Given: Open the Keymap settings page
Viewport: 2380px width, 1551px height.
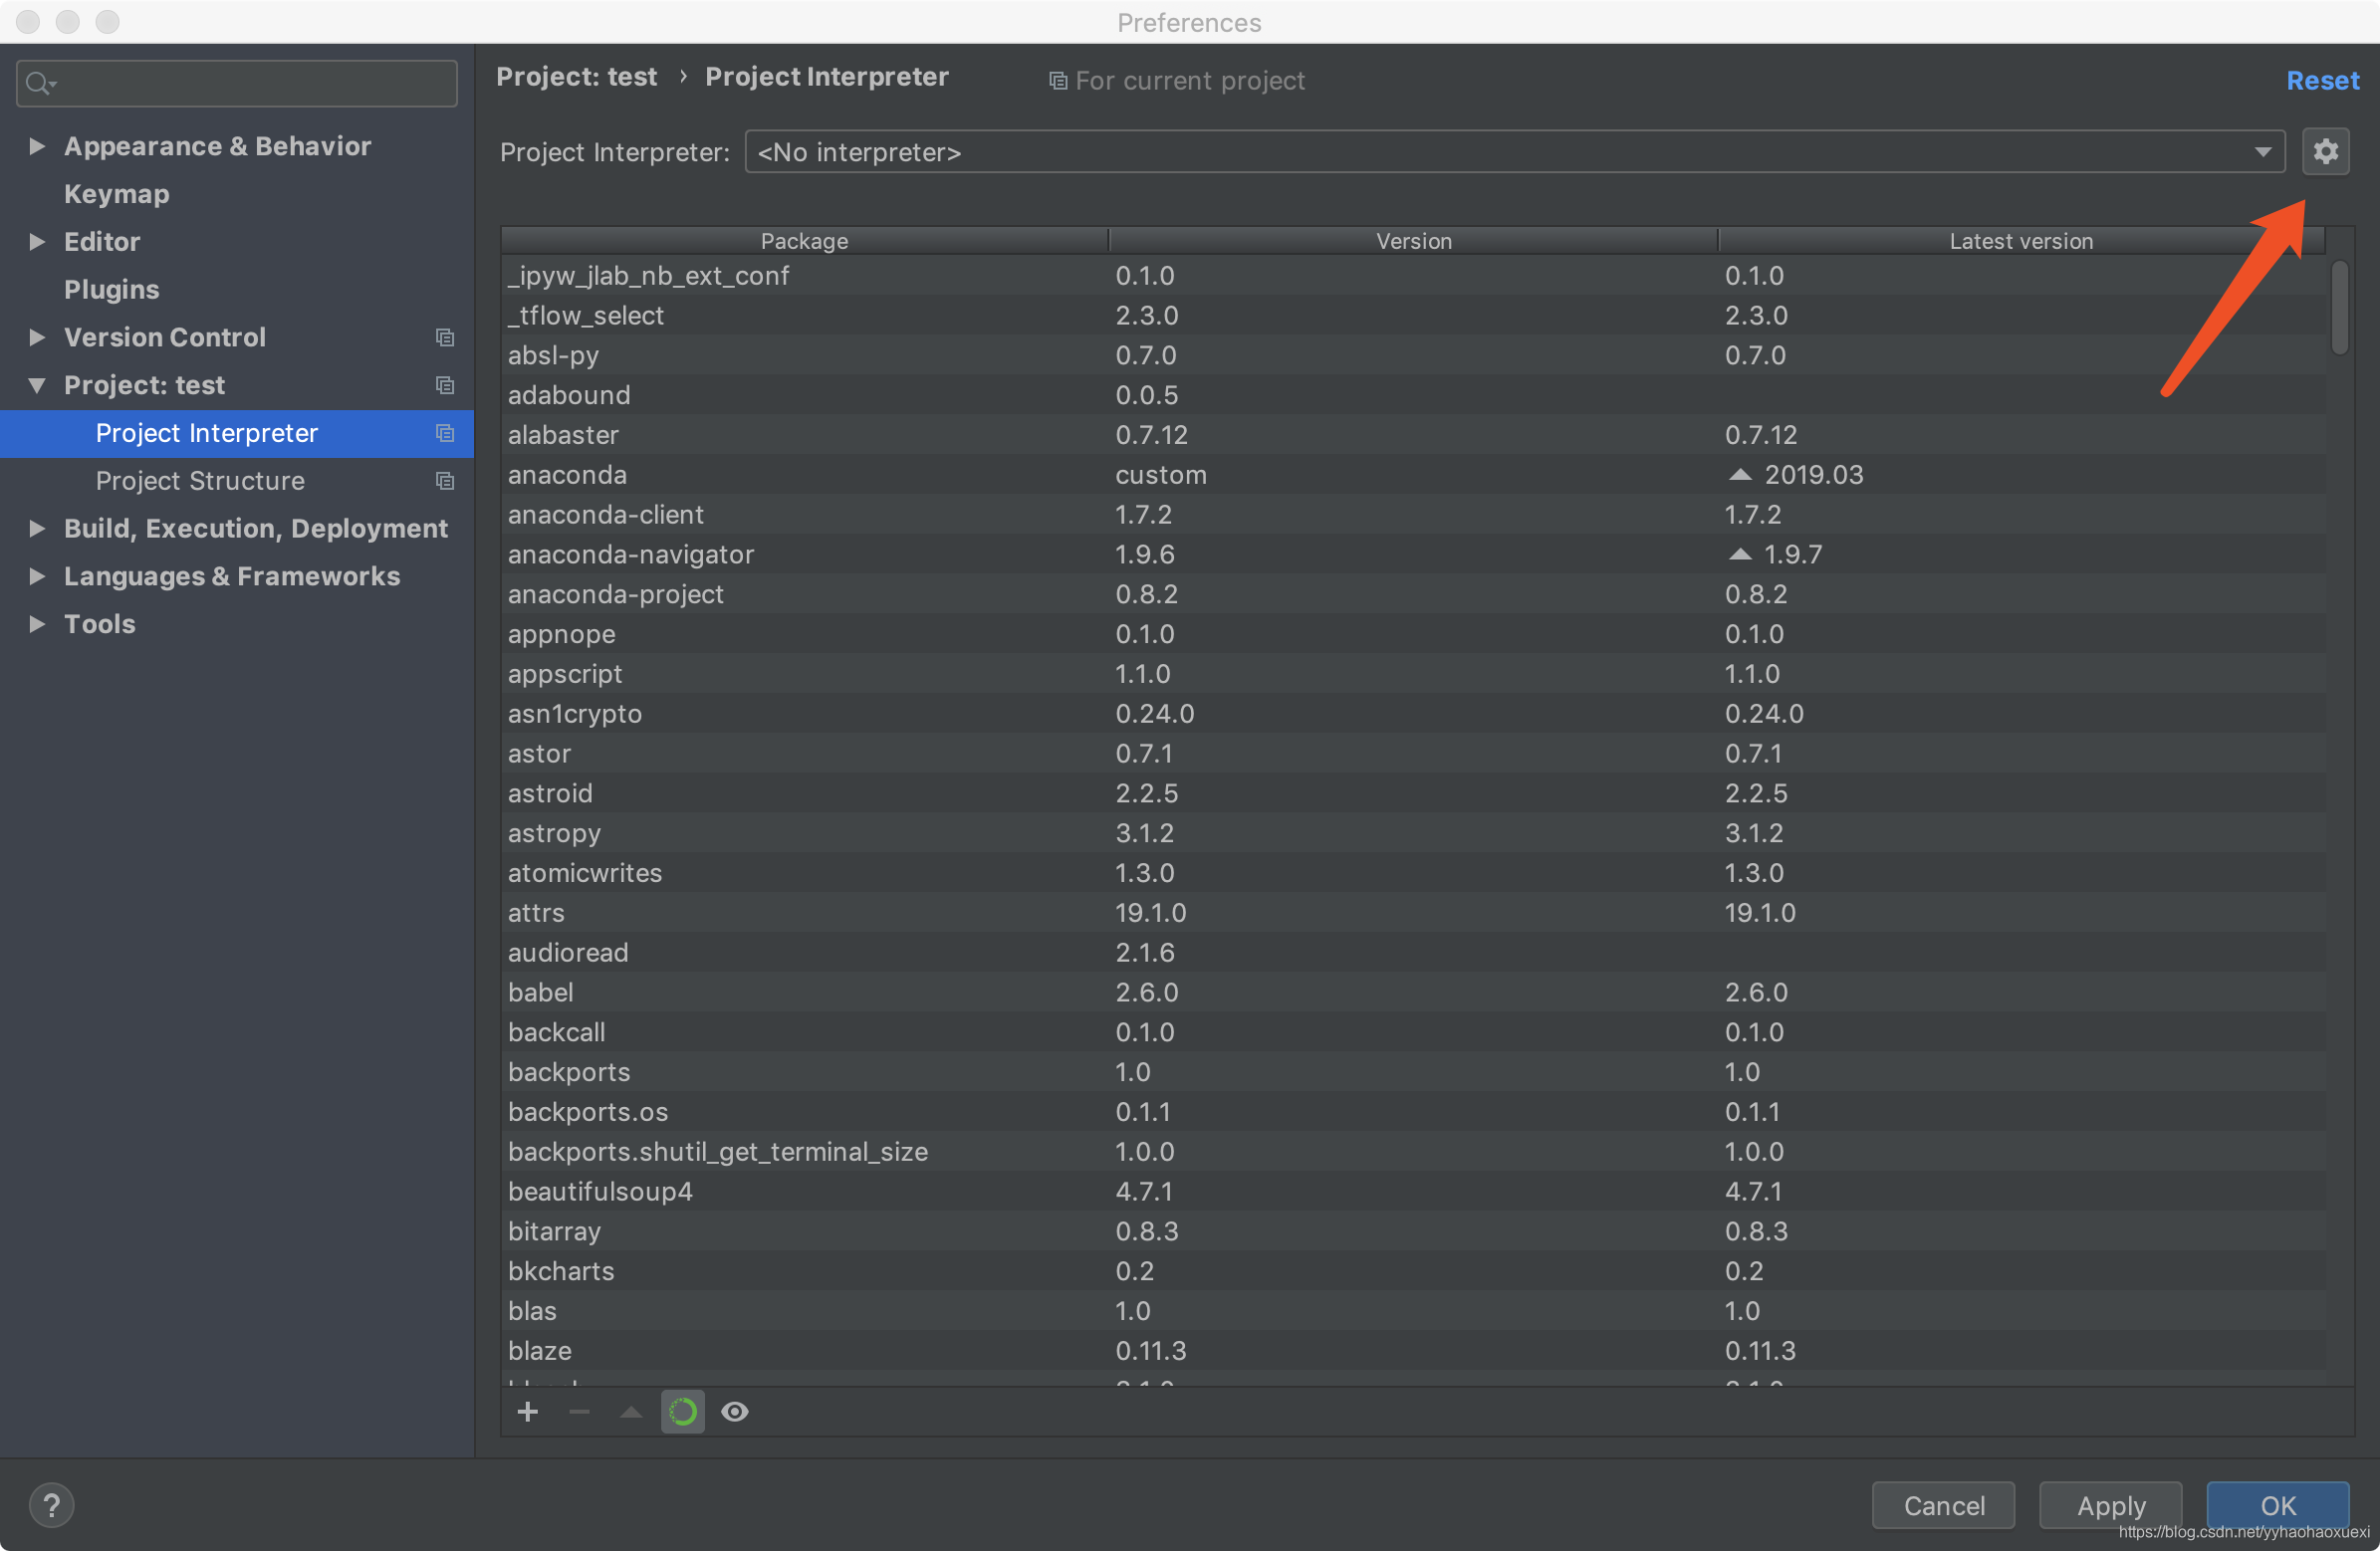Looking at the screenshot, I should click(x=117, y=194).
